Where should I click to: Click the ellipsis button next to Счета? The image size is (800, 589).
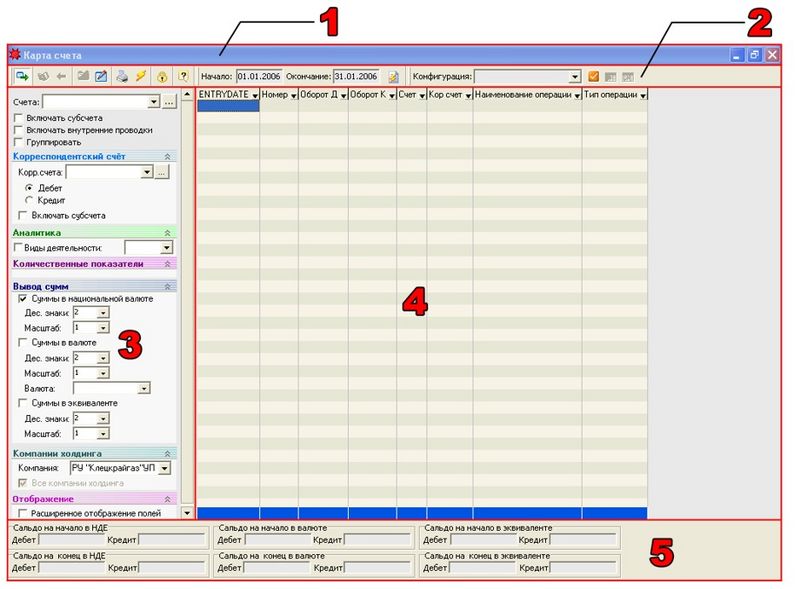pyautogui.click(x=169, y=102)
